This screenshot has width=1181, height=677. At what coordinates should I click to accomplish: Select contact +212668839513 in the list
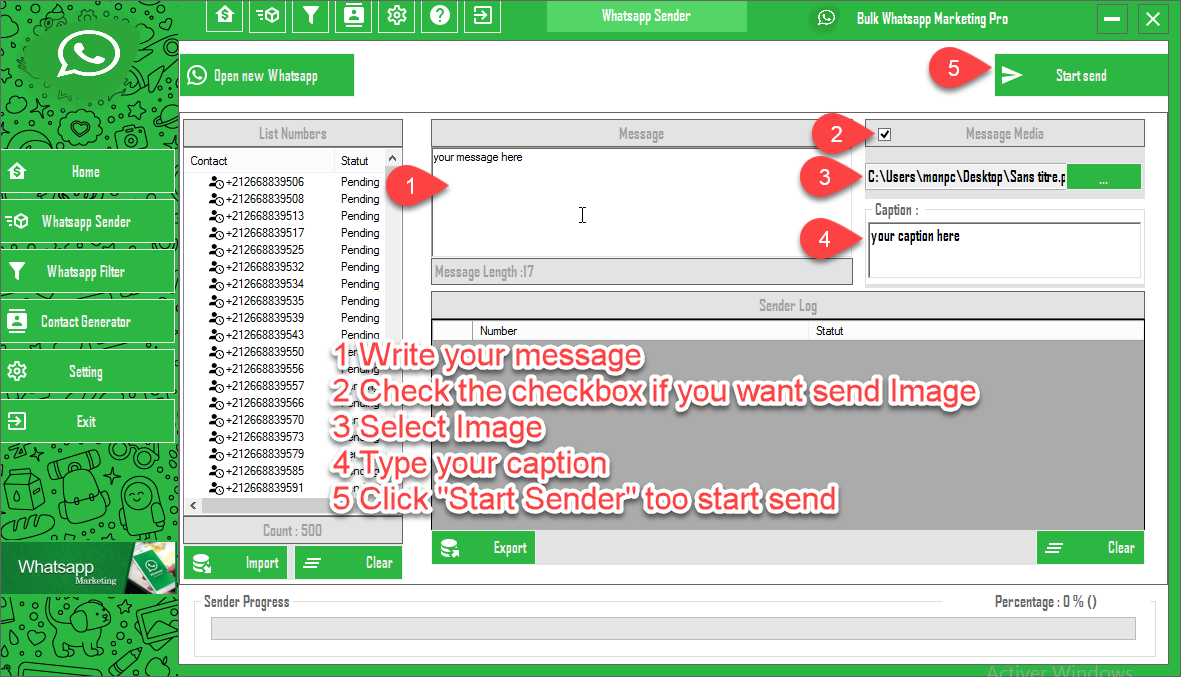(265, 216)
